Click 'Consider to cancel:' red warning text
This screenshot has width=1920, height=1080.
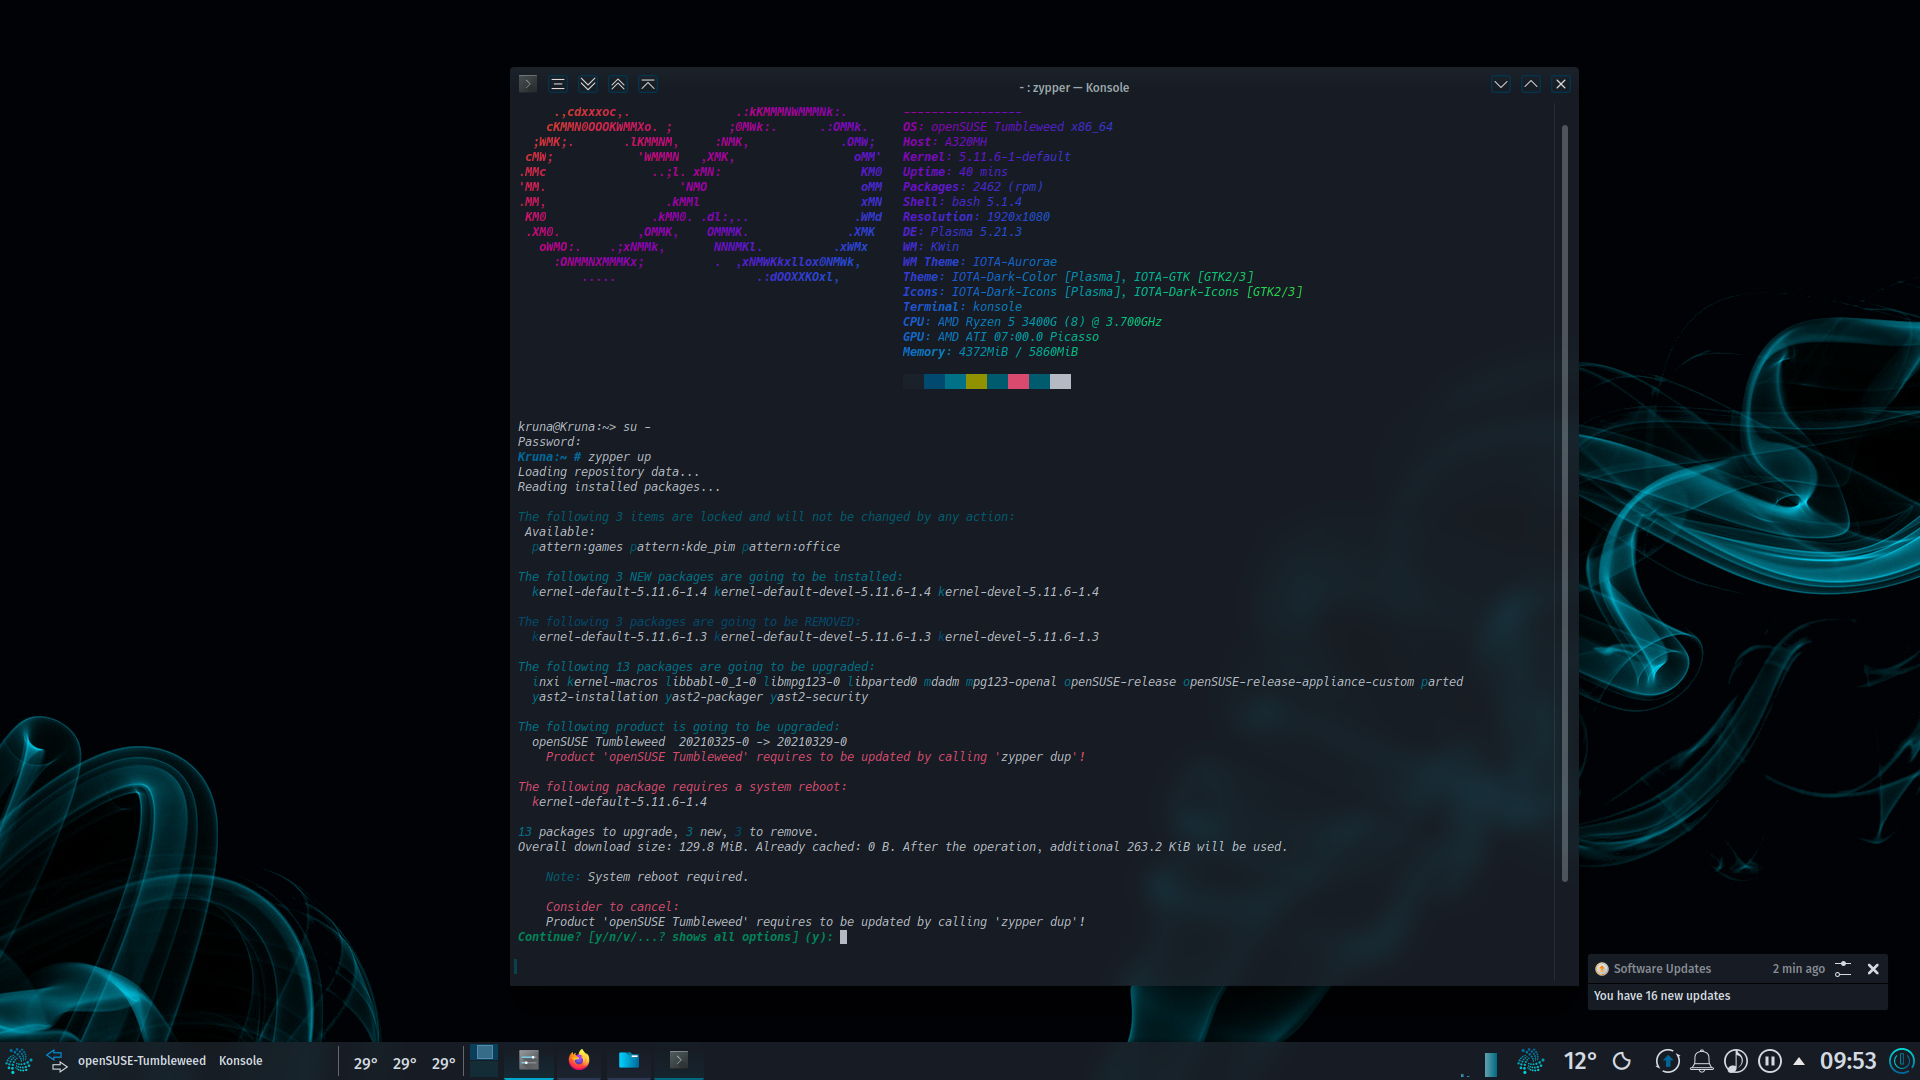[x=612, y=907]
